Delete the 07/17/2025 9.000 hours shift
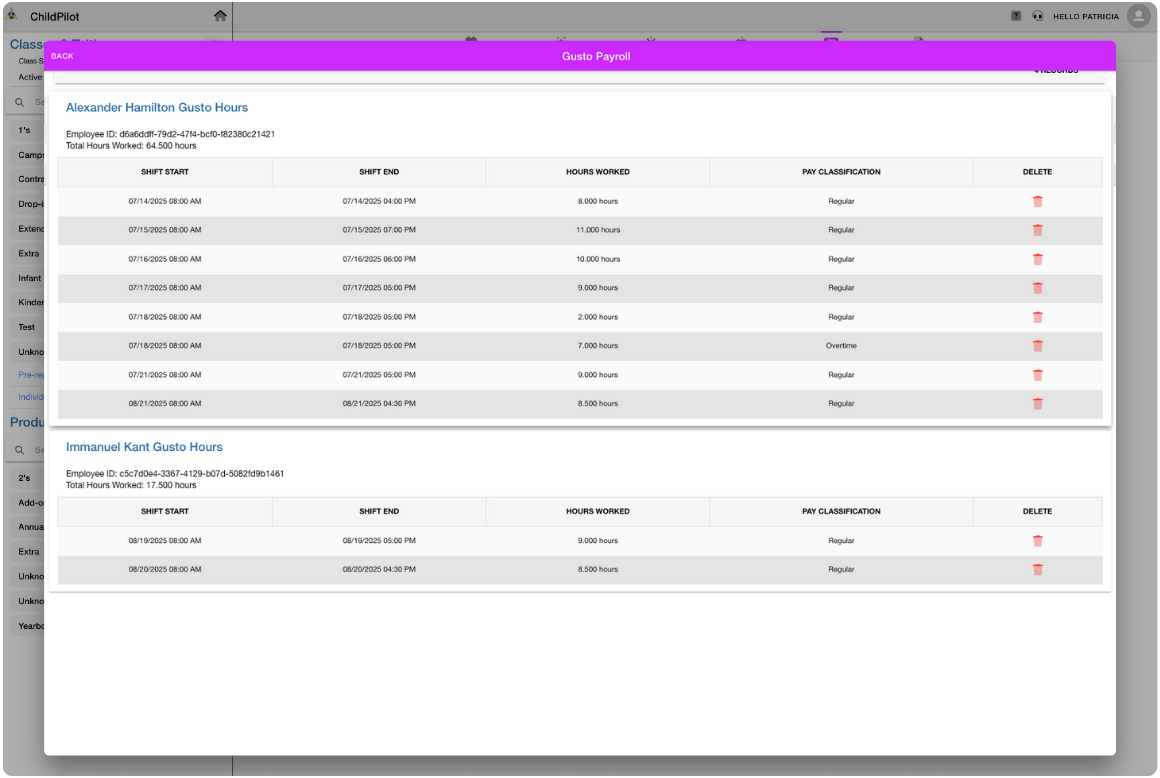This screenshot has height=778, width=1160. [1037, 288]
